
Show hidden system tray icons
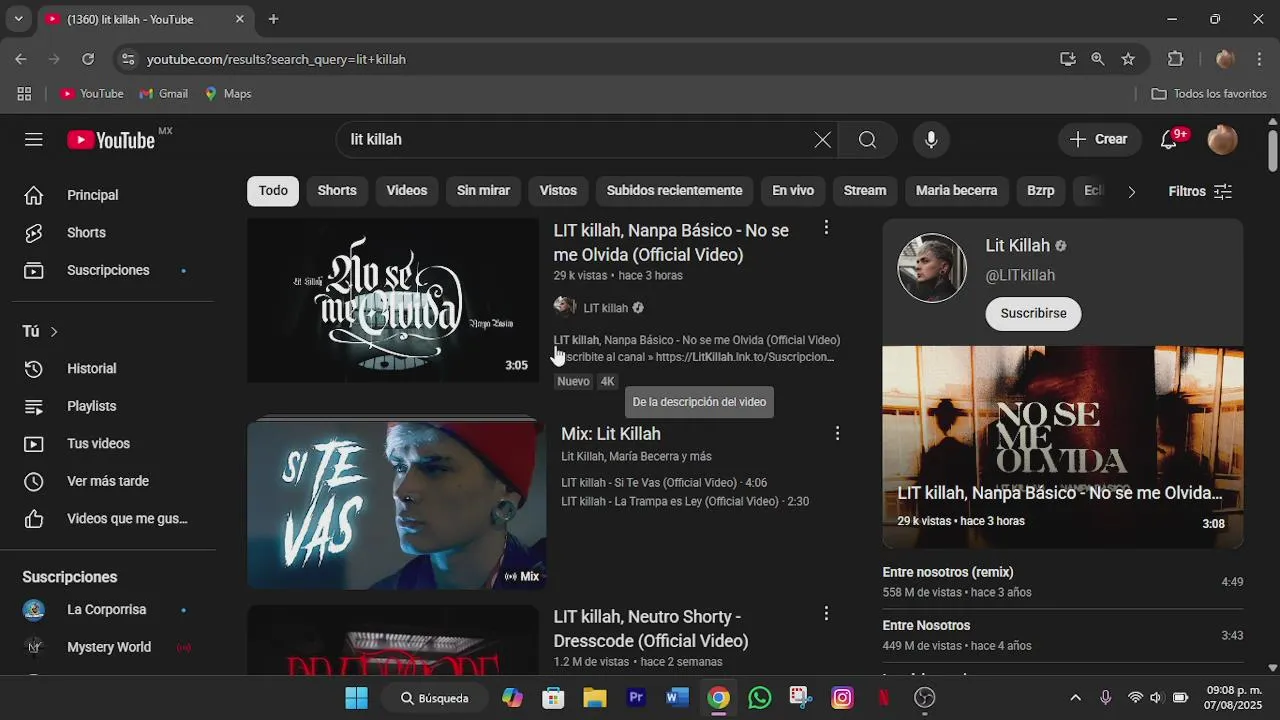[x=1075, y=698]
